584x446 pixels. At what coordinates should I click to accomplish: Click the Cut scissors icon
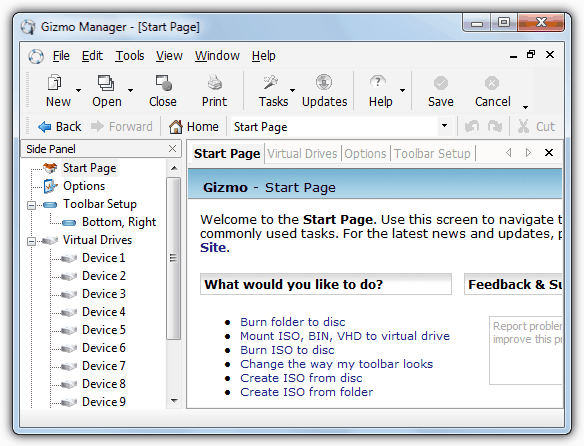(523, 127)
